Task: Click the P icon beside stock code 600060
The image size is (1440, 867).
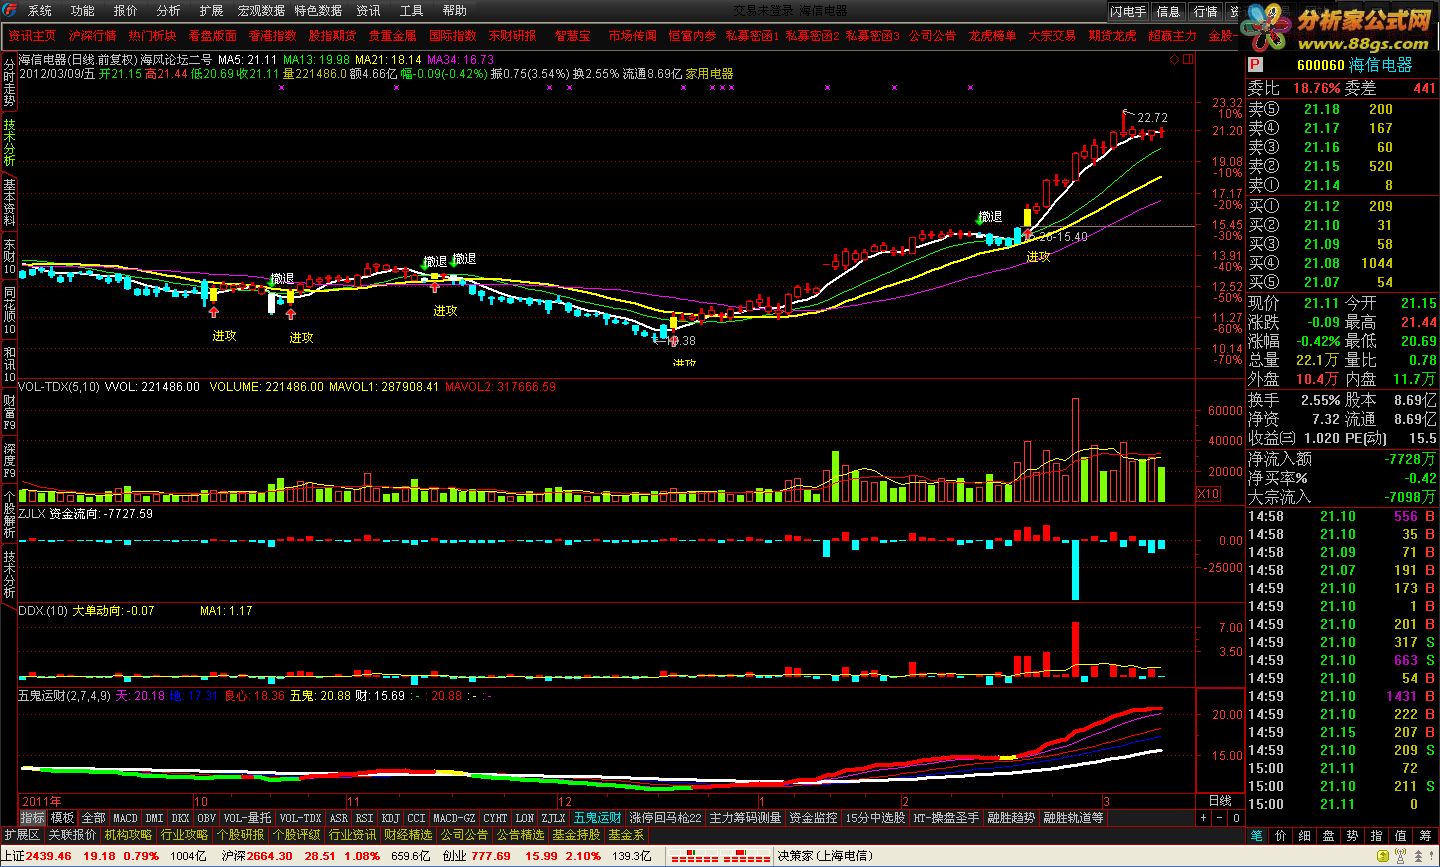Action: pyautogui.click(x=1254, y=65)
